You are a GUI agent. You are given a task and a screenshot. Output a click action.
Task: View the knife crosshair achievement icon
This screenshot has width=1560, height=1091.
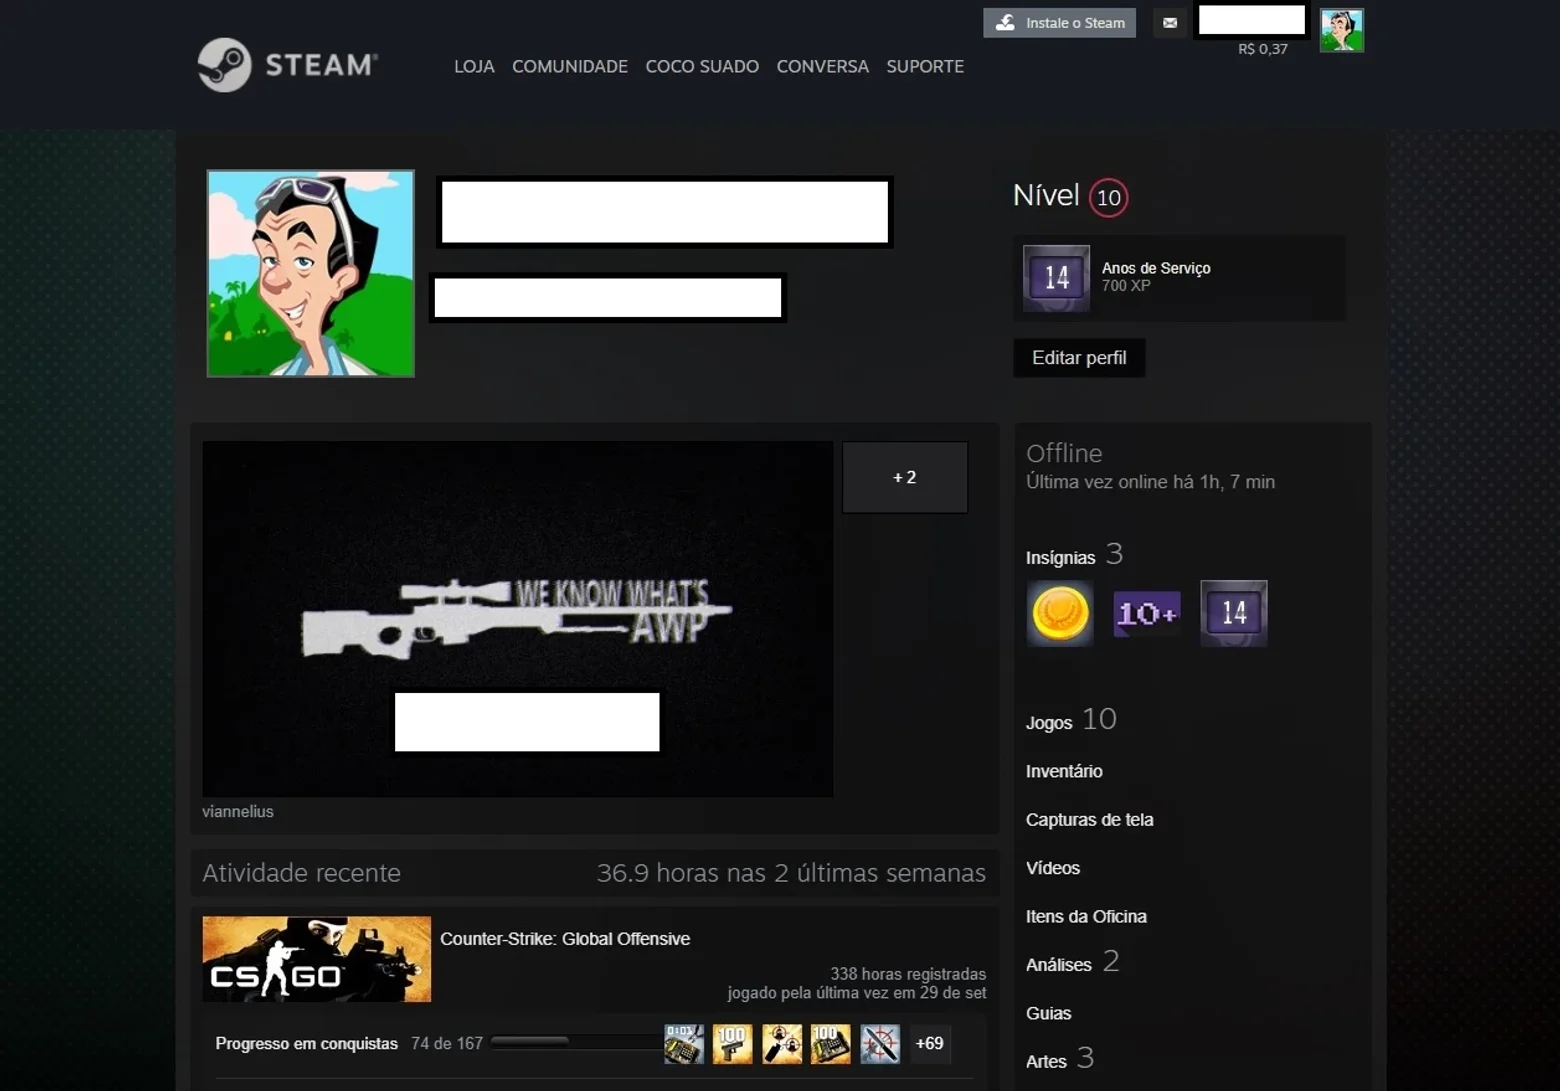[880, 1044]
